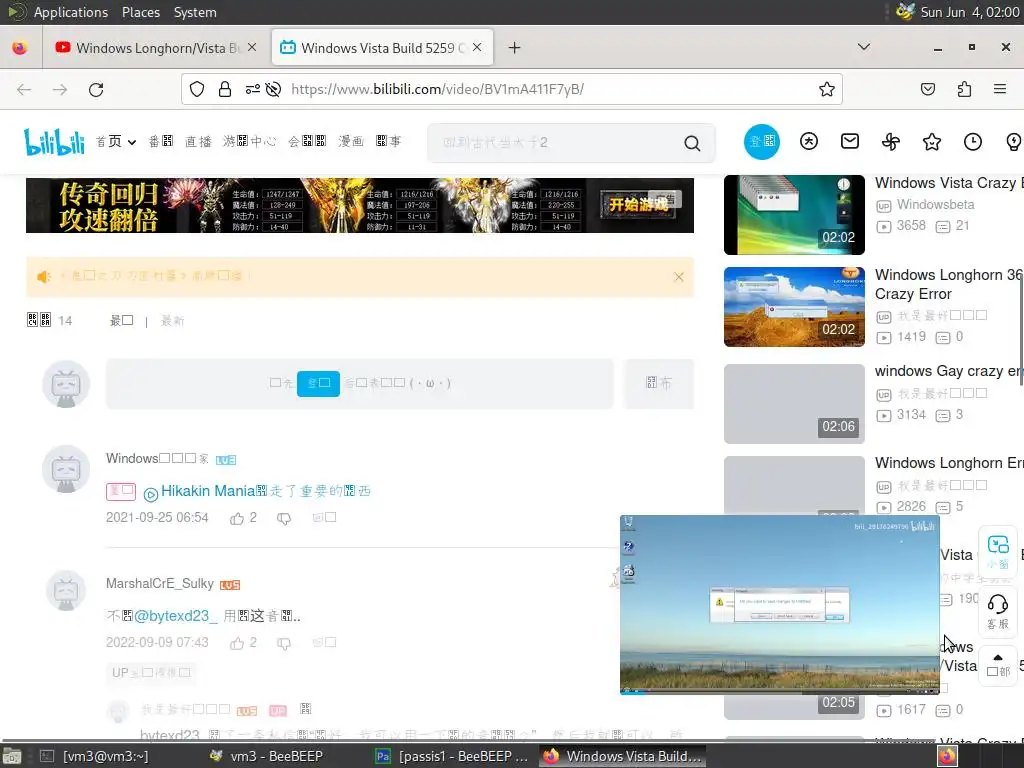Dismiss the yellow notice banner
This screenshot has height=768, width=1024.
(x=679, y=277)
